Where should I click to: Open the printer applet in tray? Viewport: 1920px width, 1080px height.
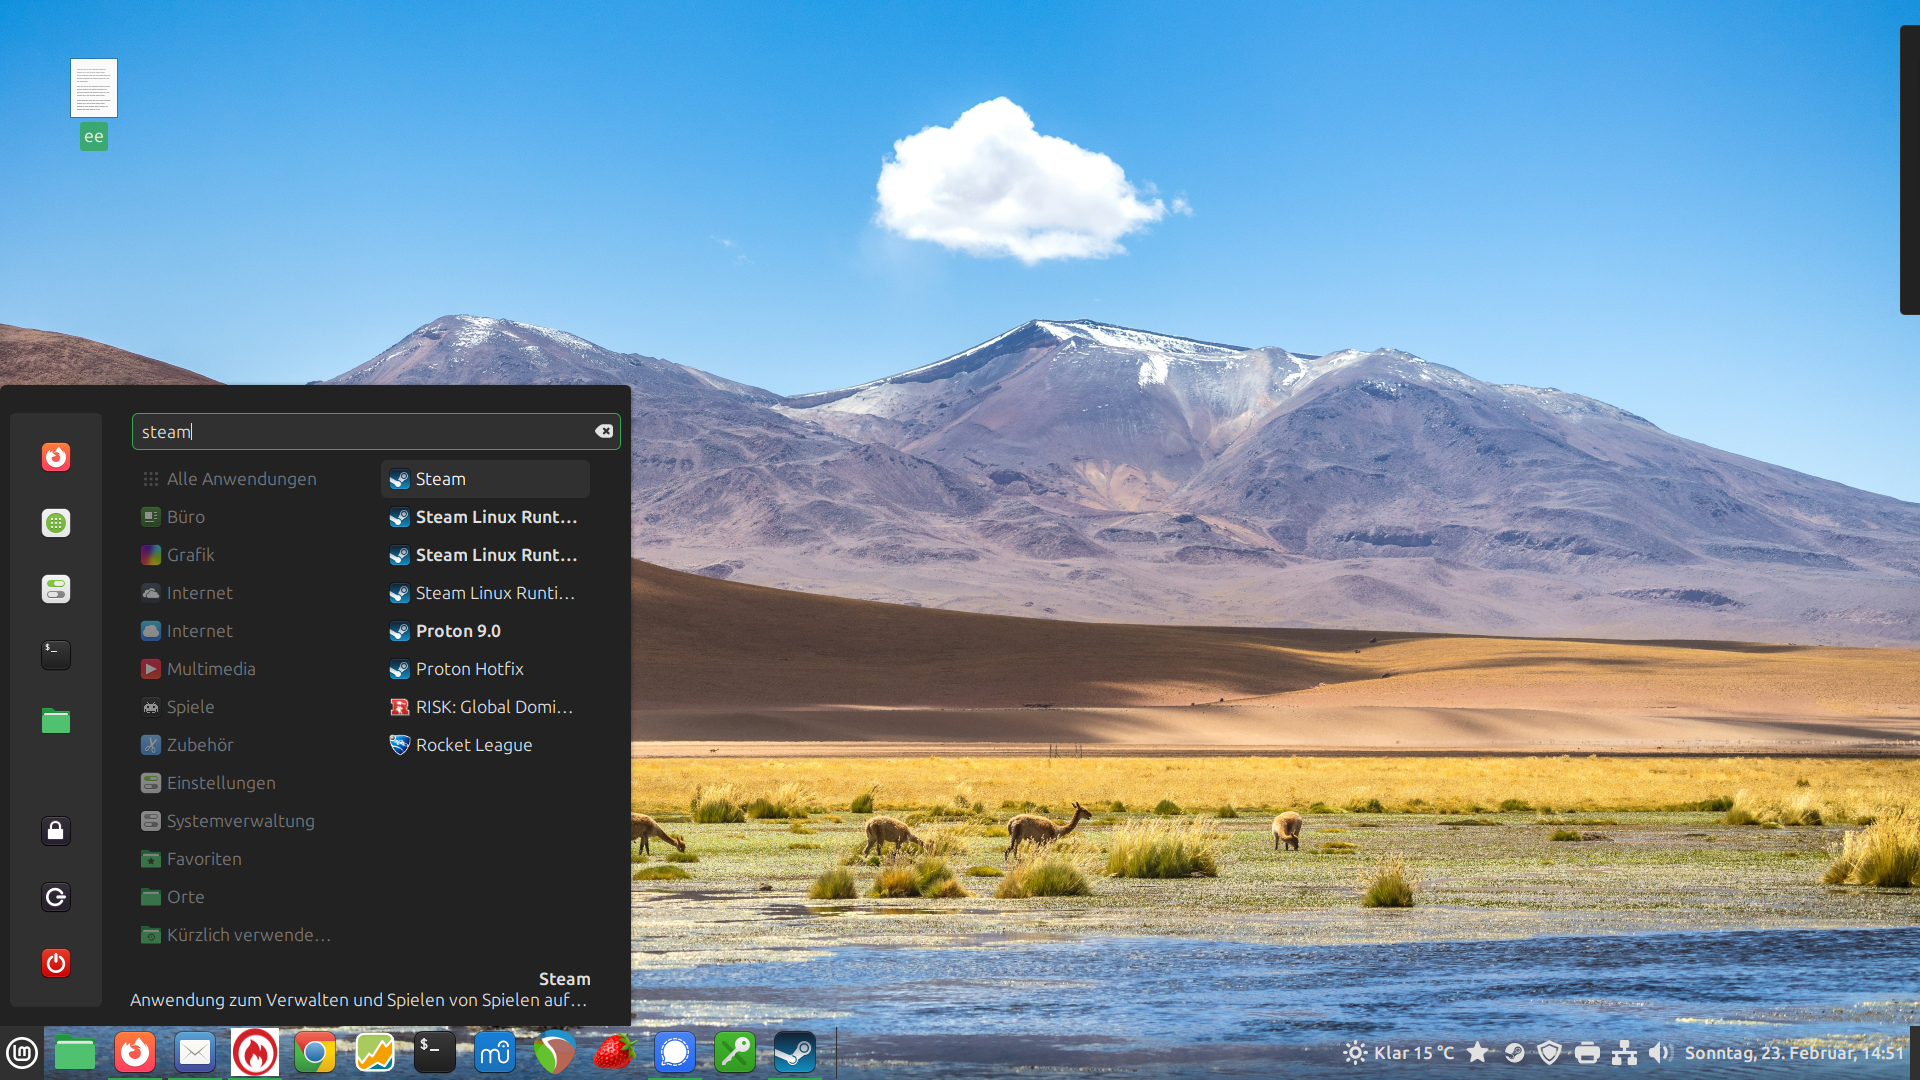(1587, 1052)
